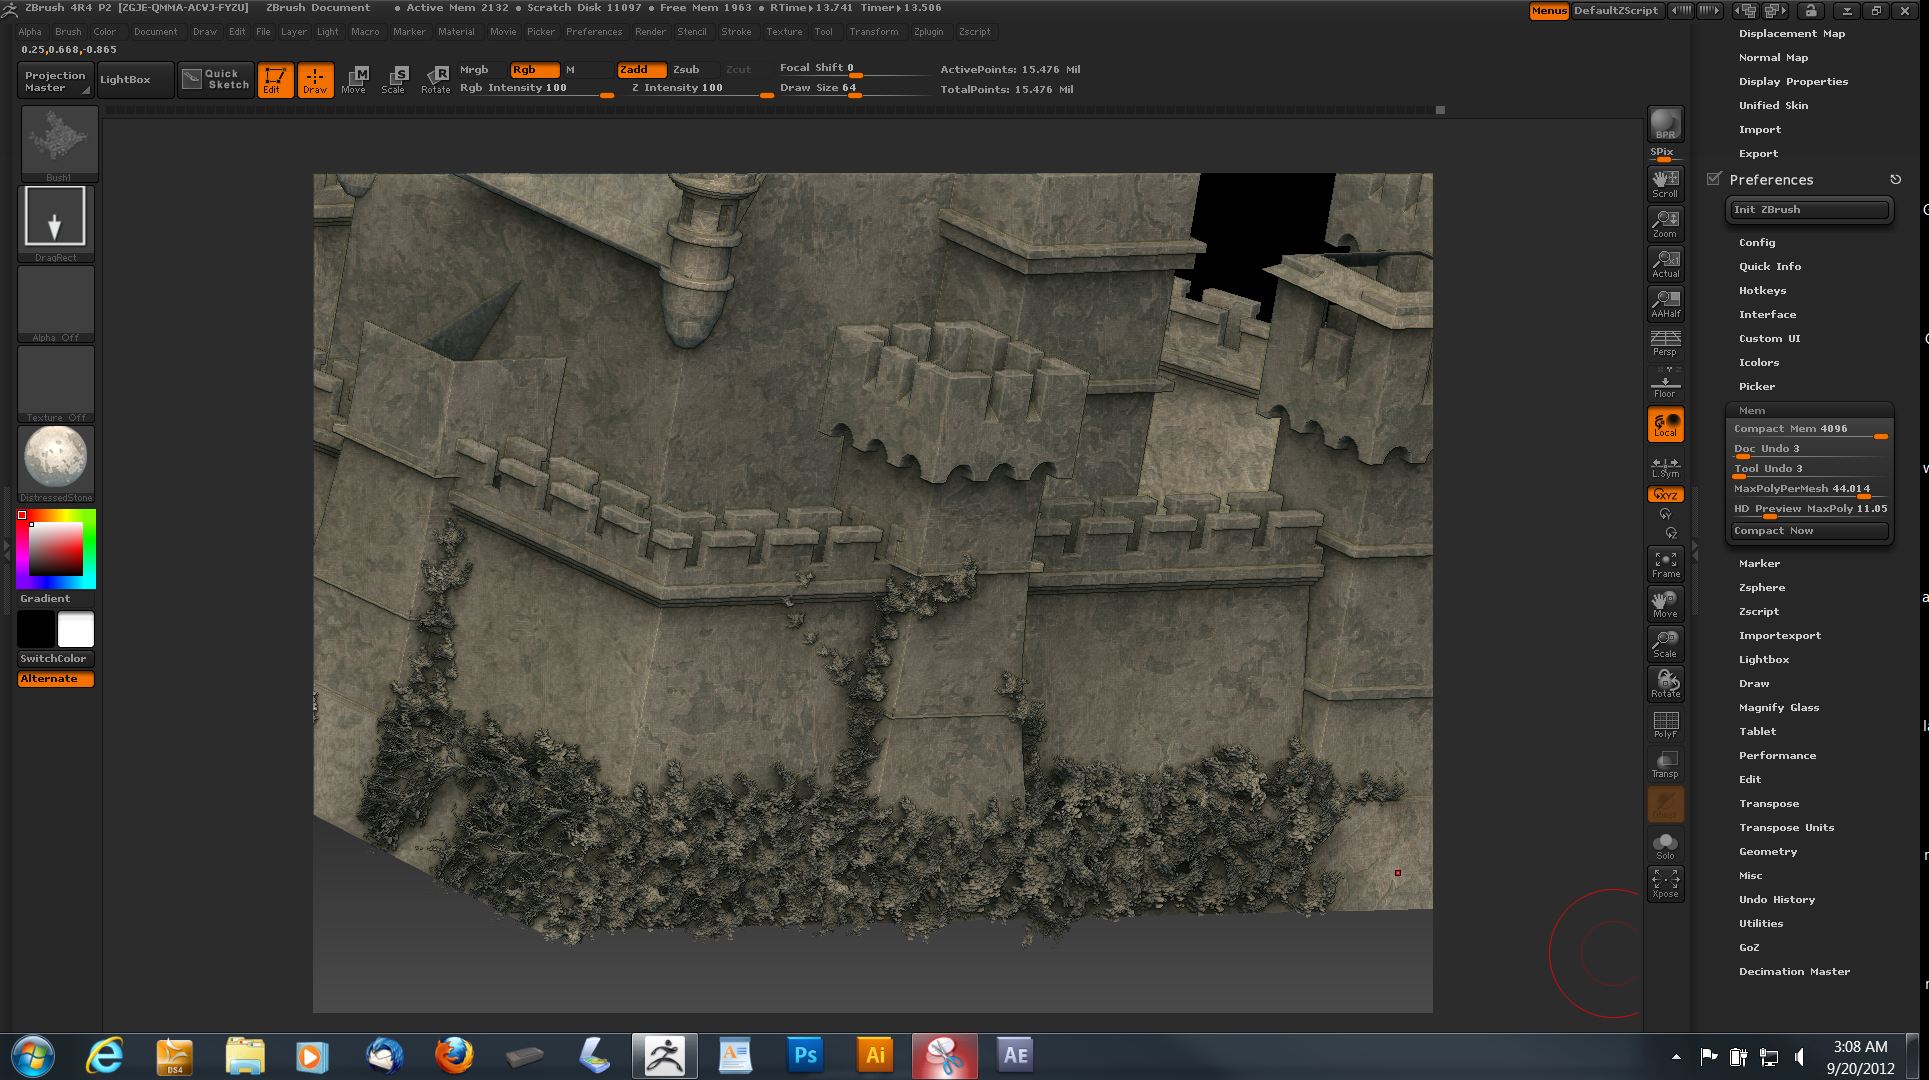Open DistressedStone material selector
1929x1080 pixels.
pyautogui.click(x=56, y=464)
